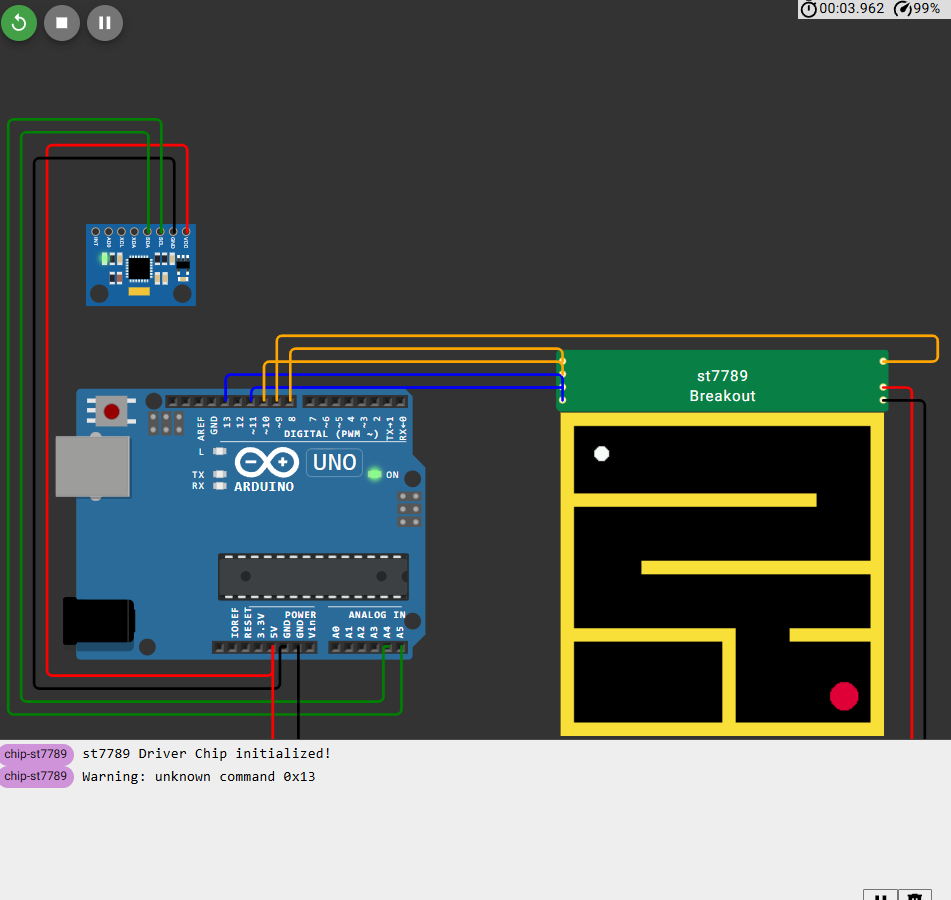
Task: Select the 'Warning: unknown command 0x13' log line
Action: (x=199, y=777)
